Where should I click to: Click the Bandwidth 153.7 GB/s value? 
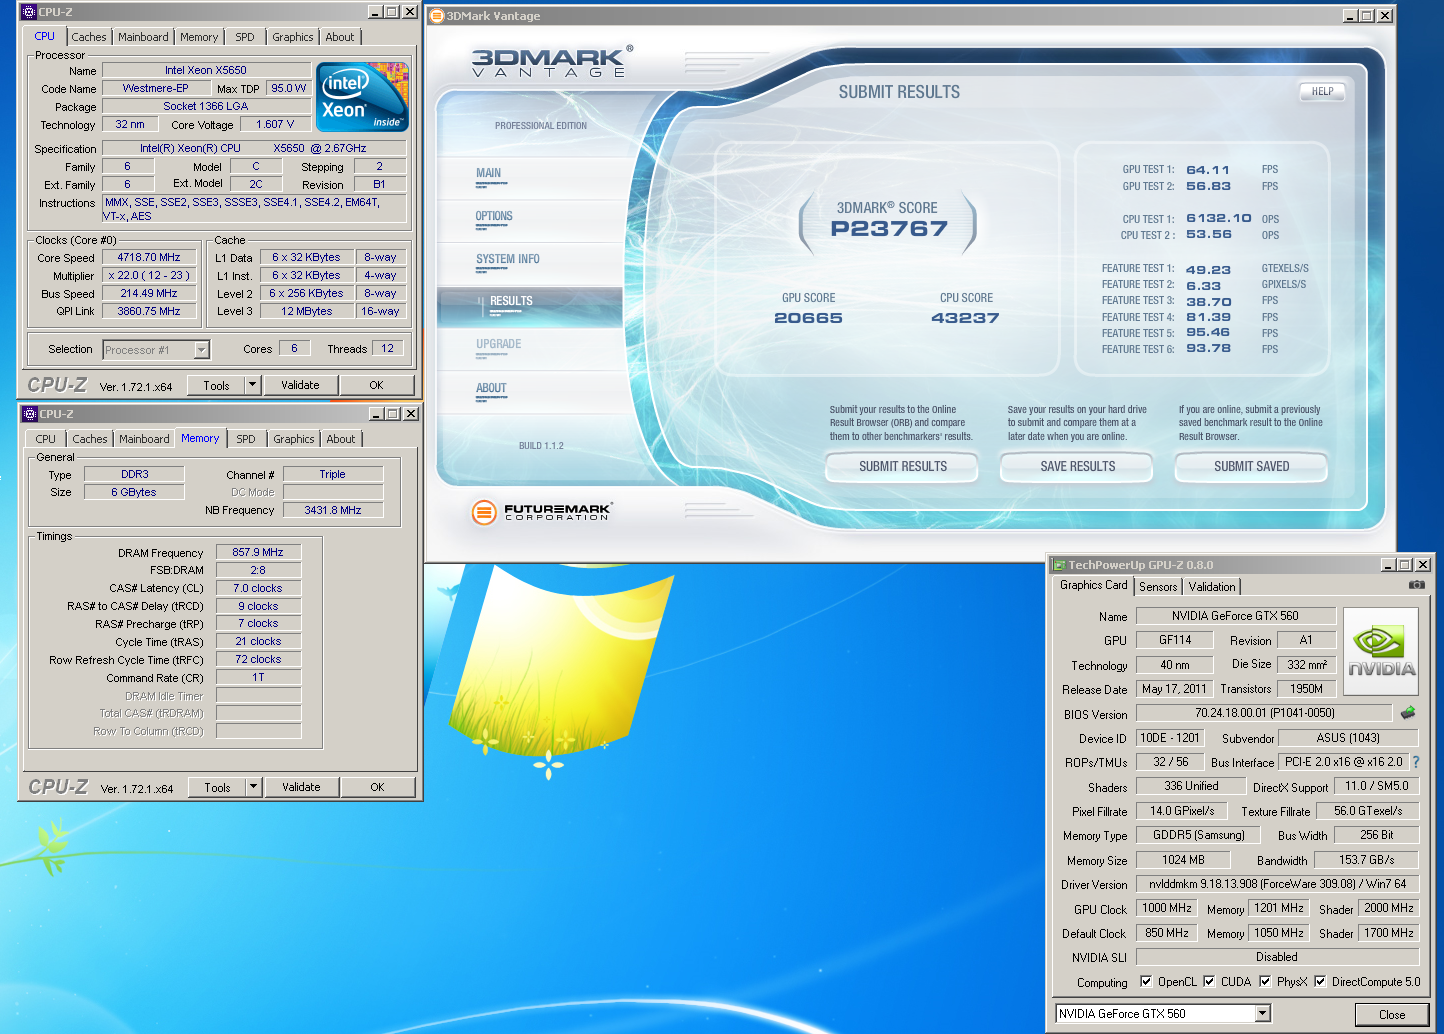[1366, 859]
